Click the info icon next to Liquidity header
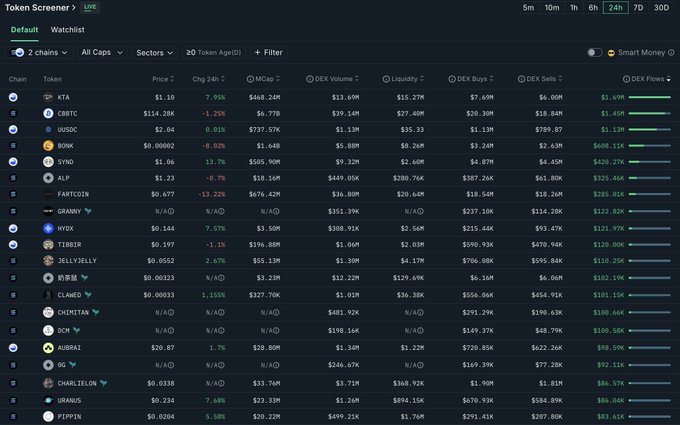The width and height of the screenshot is (680, 425). 386,79
